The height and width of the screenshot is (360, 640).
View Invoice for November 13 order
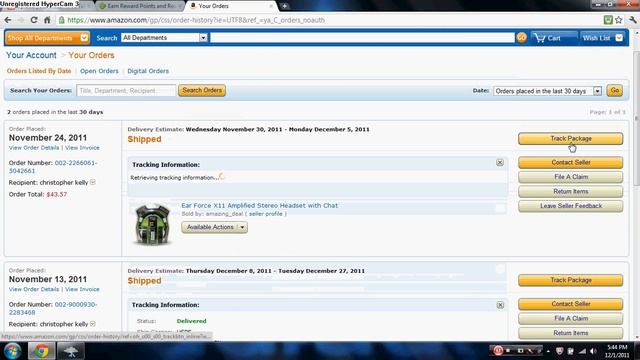pos(82,289)
